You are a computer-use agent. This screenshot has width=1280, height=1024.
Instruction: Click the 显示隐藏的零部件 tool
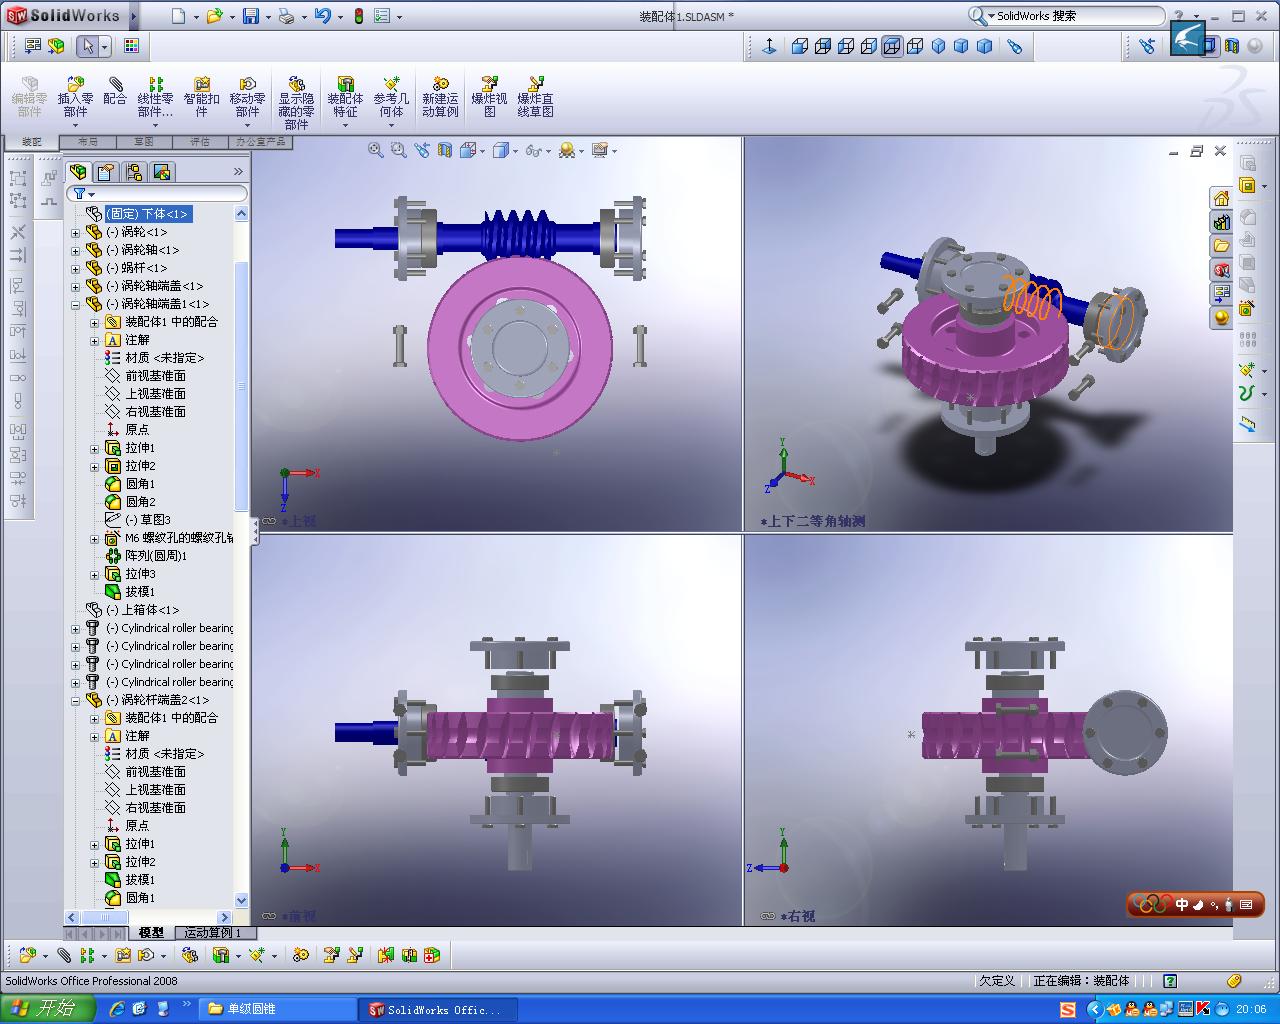coord(296,102)
